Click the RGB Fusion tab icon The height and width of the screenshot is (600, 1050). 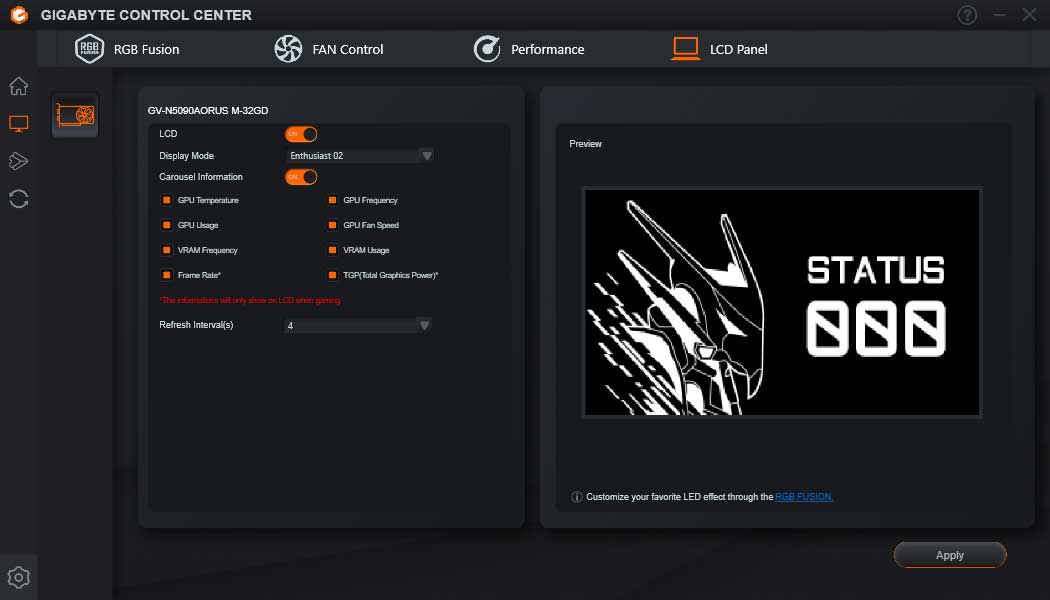[90, 47]
